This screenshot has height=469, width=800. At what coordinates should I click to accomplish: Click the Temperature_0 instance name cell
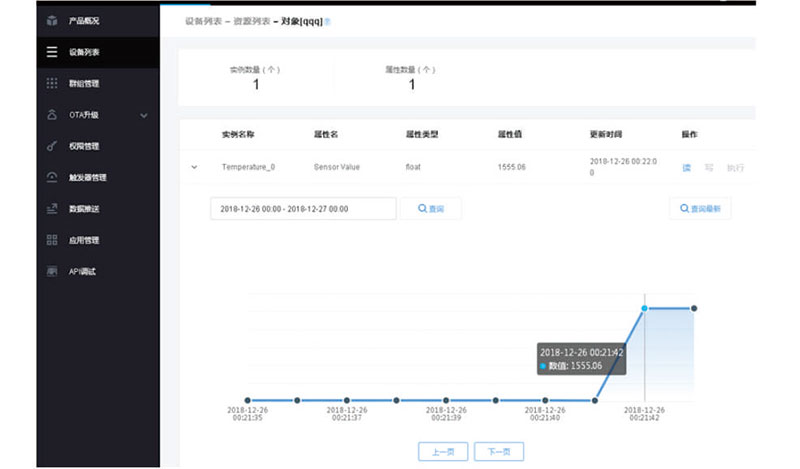pos(248,167)
